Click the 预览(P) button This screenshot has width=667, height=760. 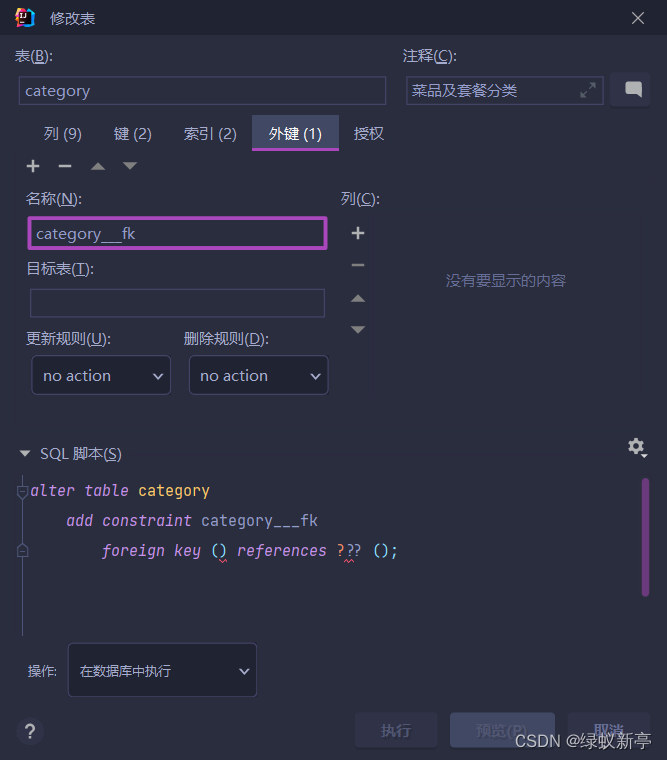click(x=502, y=730)
